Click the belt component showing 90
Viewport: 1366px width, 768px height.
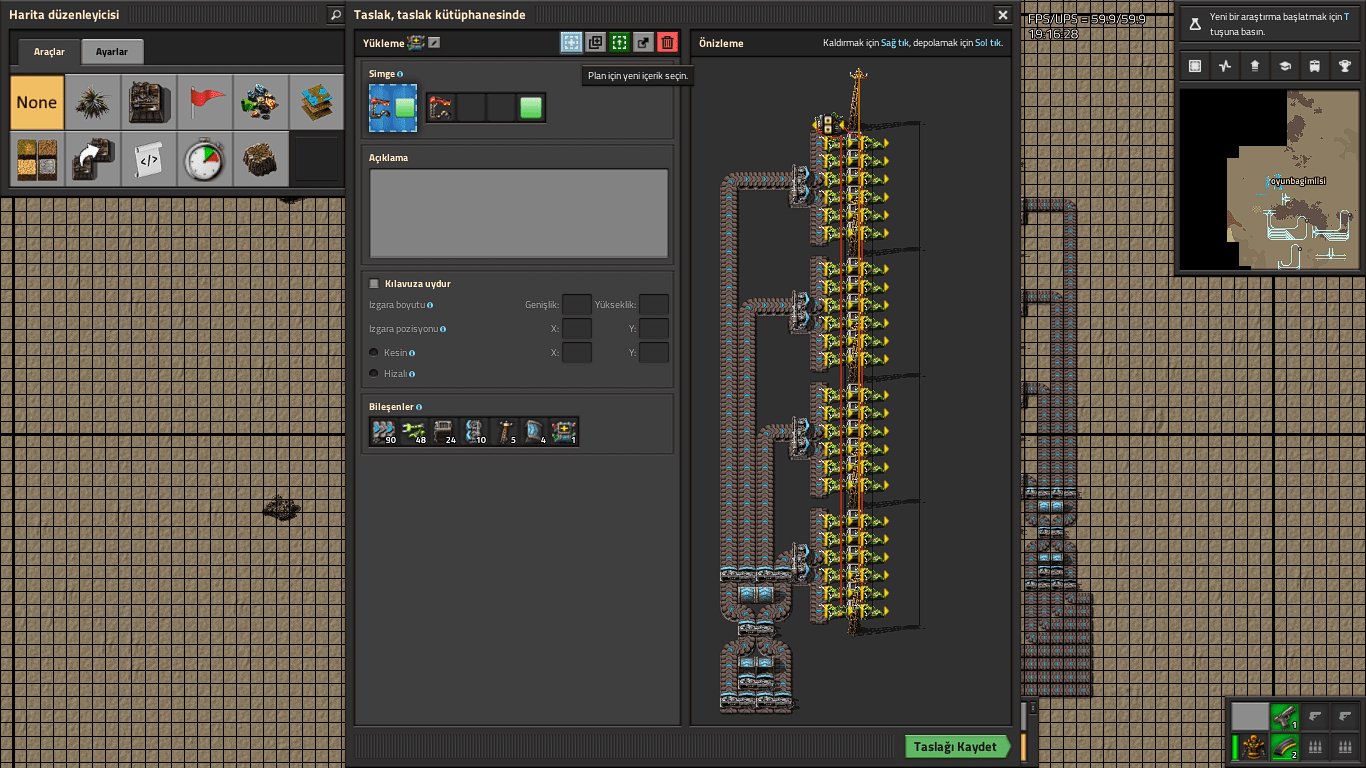384,432
